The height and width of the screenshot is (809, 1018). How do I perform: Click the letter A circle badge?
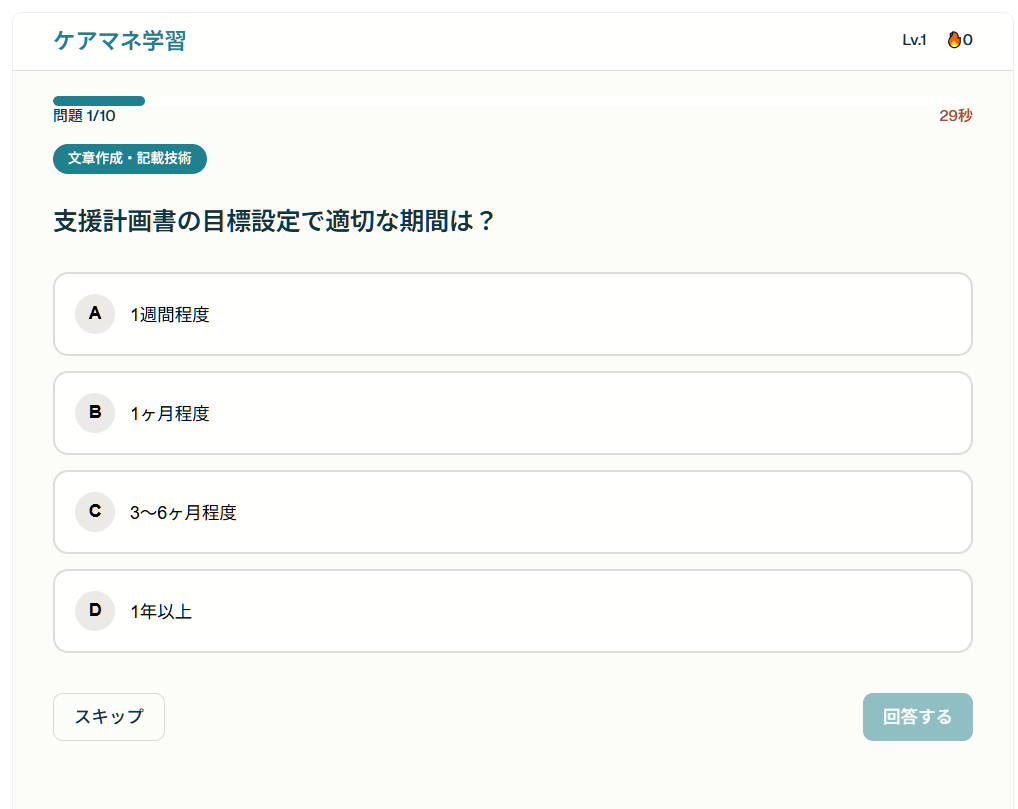[x=95, y=313]
